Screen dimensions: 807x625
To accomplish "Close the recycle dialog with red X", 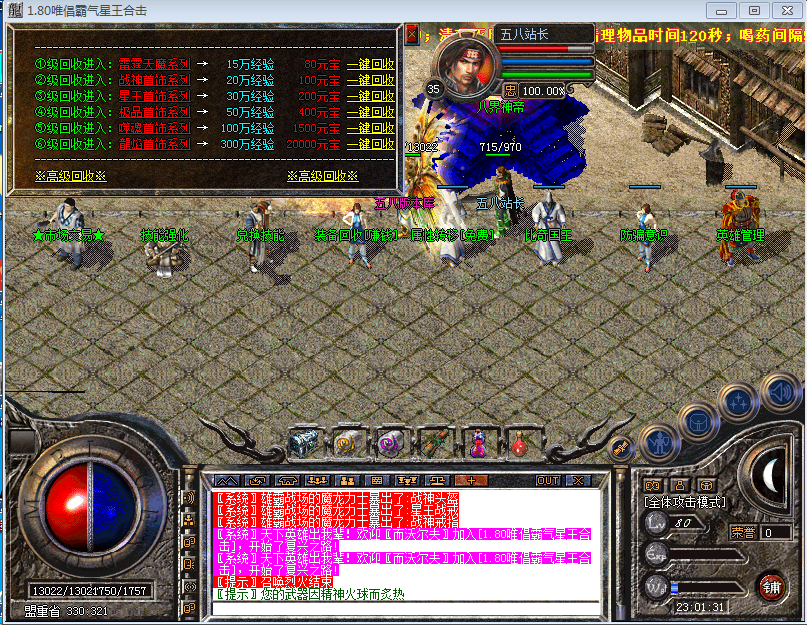I will click(x=412, y=34).
